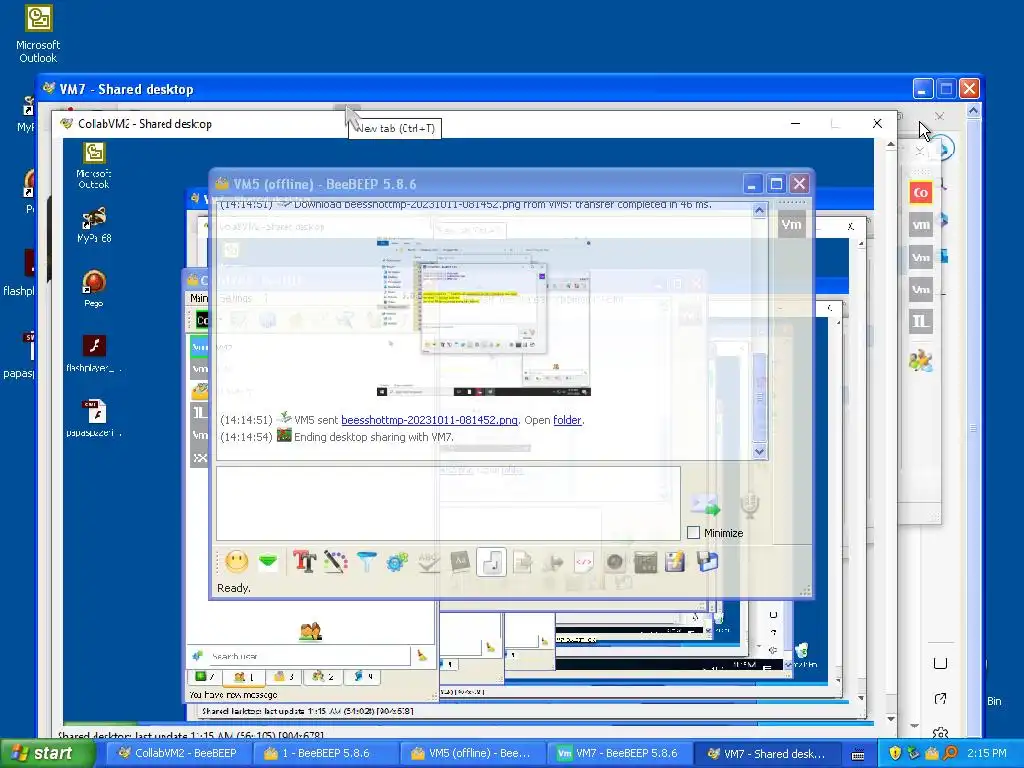Click the blue funnel filter icon
1024x768 pixels.
coord(366,562)
